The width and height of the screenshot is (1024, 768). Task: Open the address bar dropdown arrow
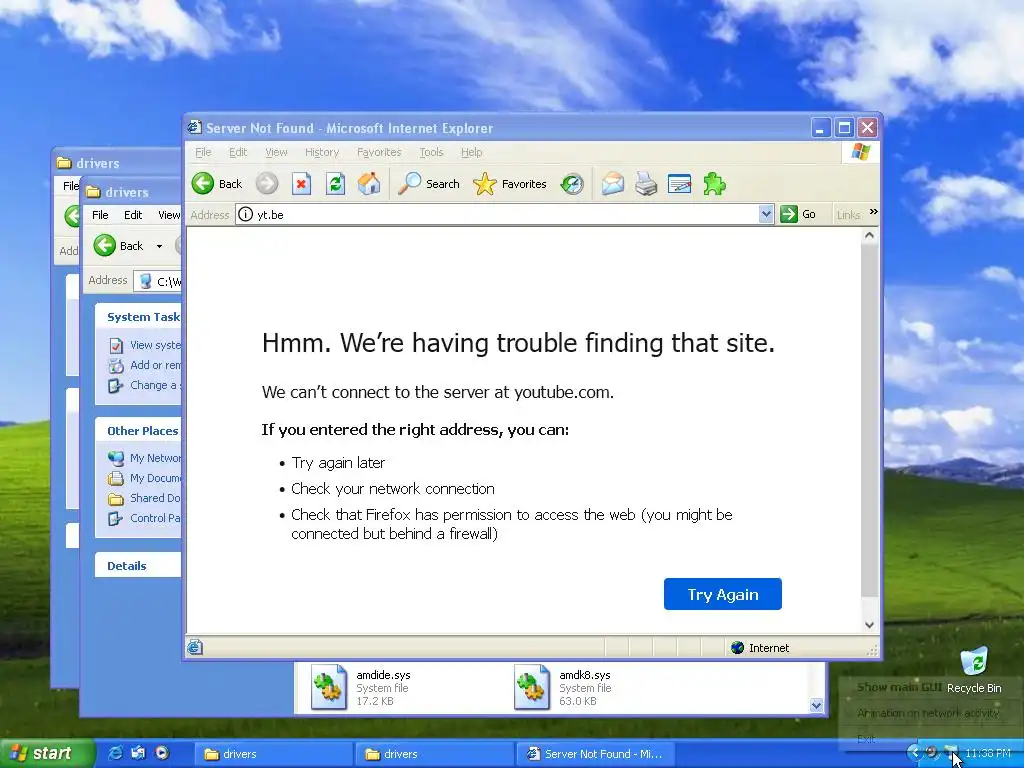click(766, 214)
